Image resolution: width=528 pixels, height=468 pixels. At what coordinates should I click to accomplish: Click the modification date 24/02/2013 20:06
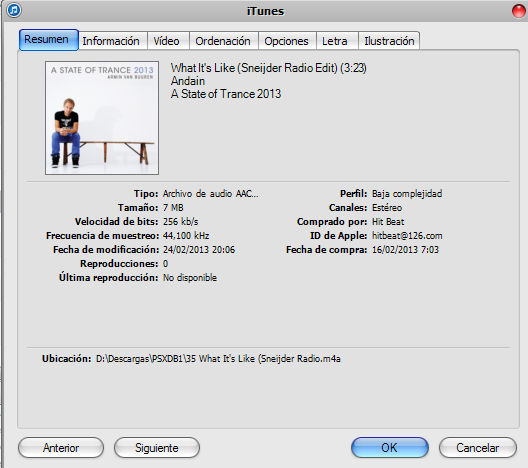point(199,249)
